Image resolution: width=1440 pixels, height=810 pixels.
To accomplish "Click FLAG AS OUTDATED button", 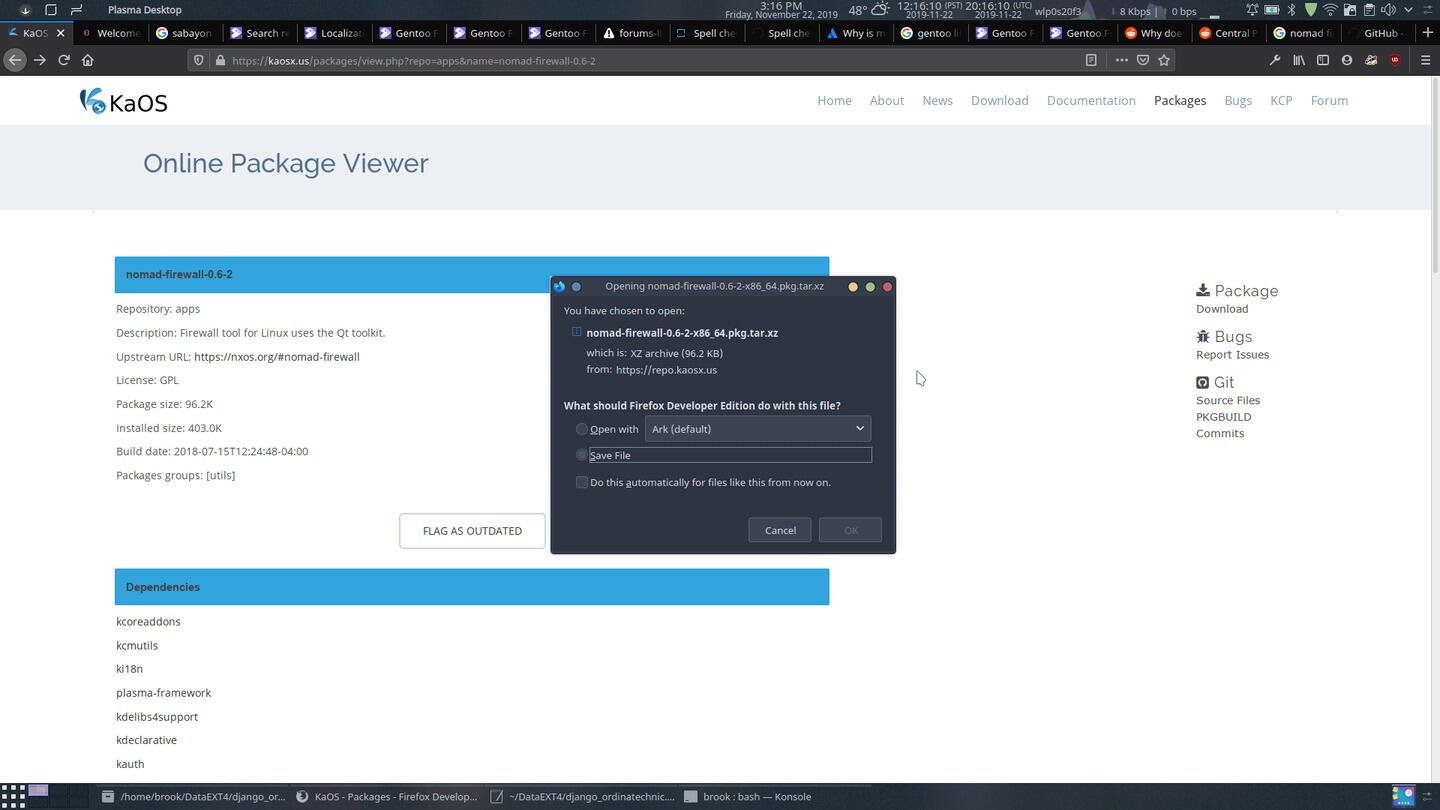I will pyautogui.click(x=472, y=531).
